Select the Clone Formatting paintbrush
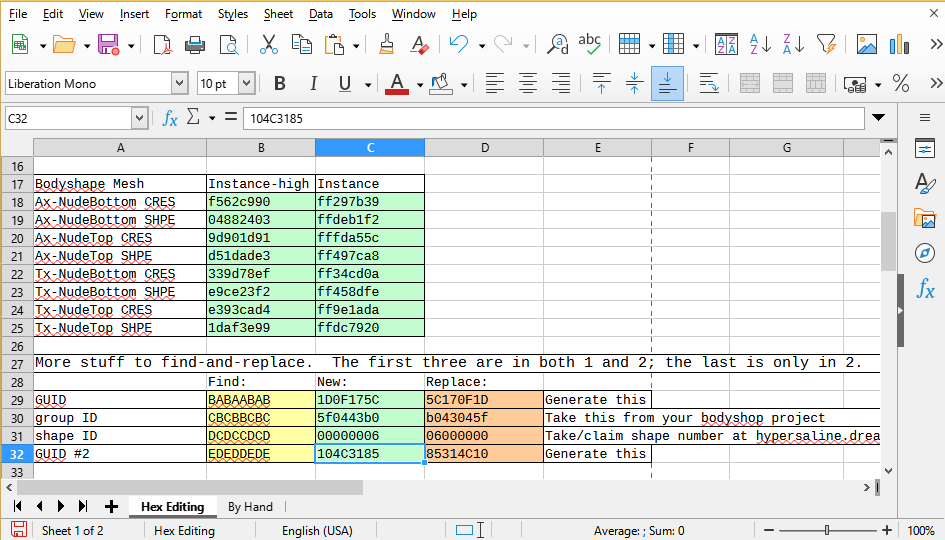The height and width of the screenshot is (540, 945). click(386, 45)
